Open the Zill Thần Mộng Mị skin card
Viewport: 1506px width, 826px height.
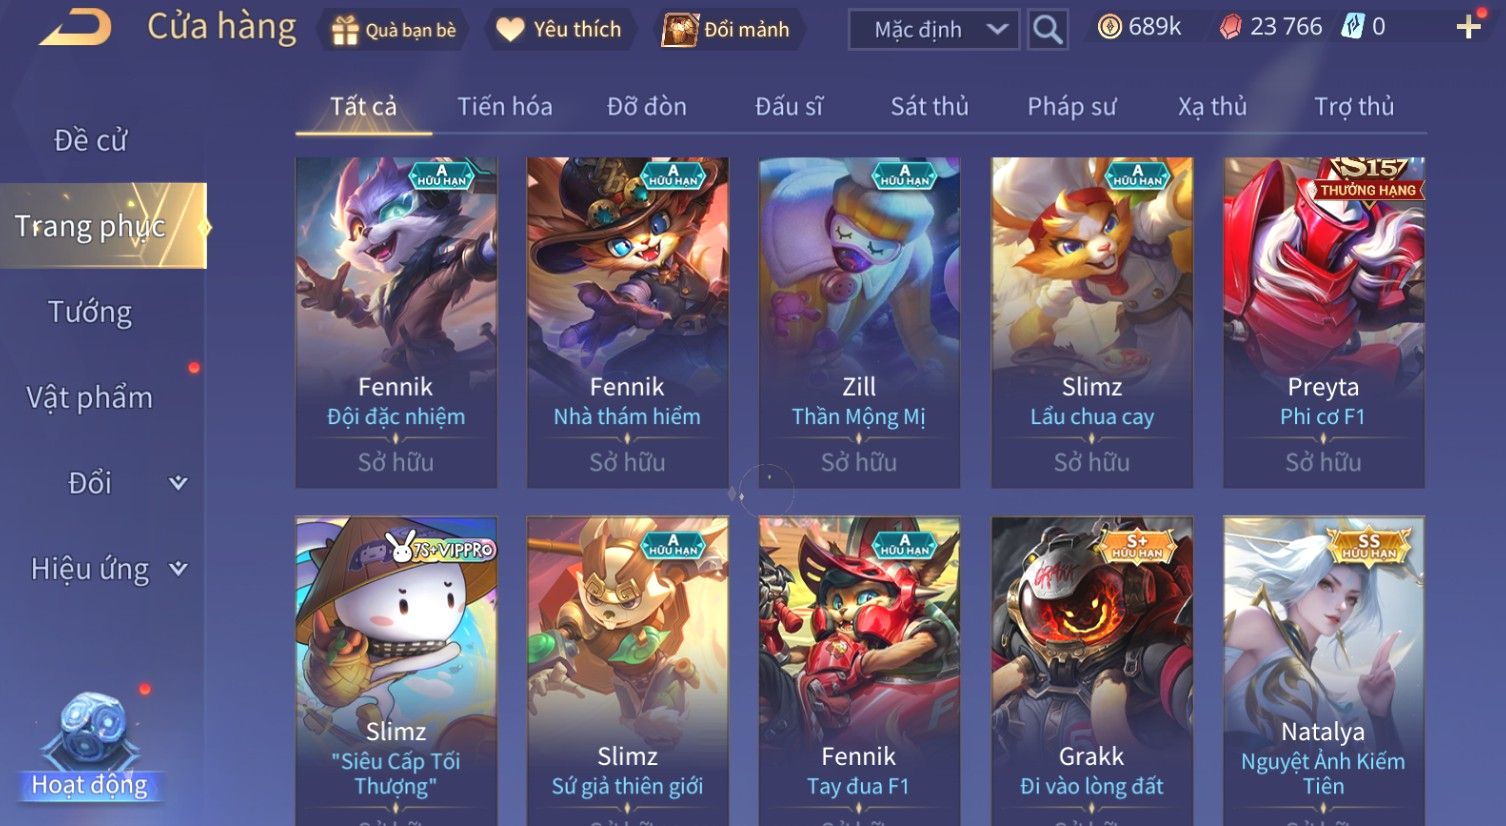pos(859,322)
